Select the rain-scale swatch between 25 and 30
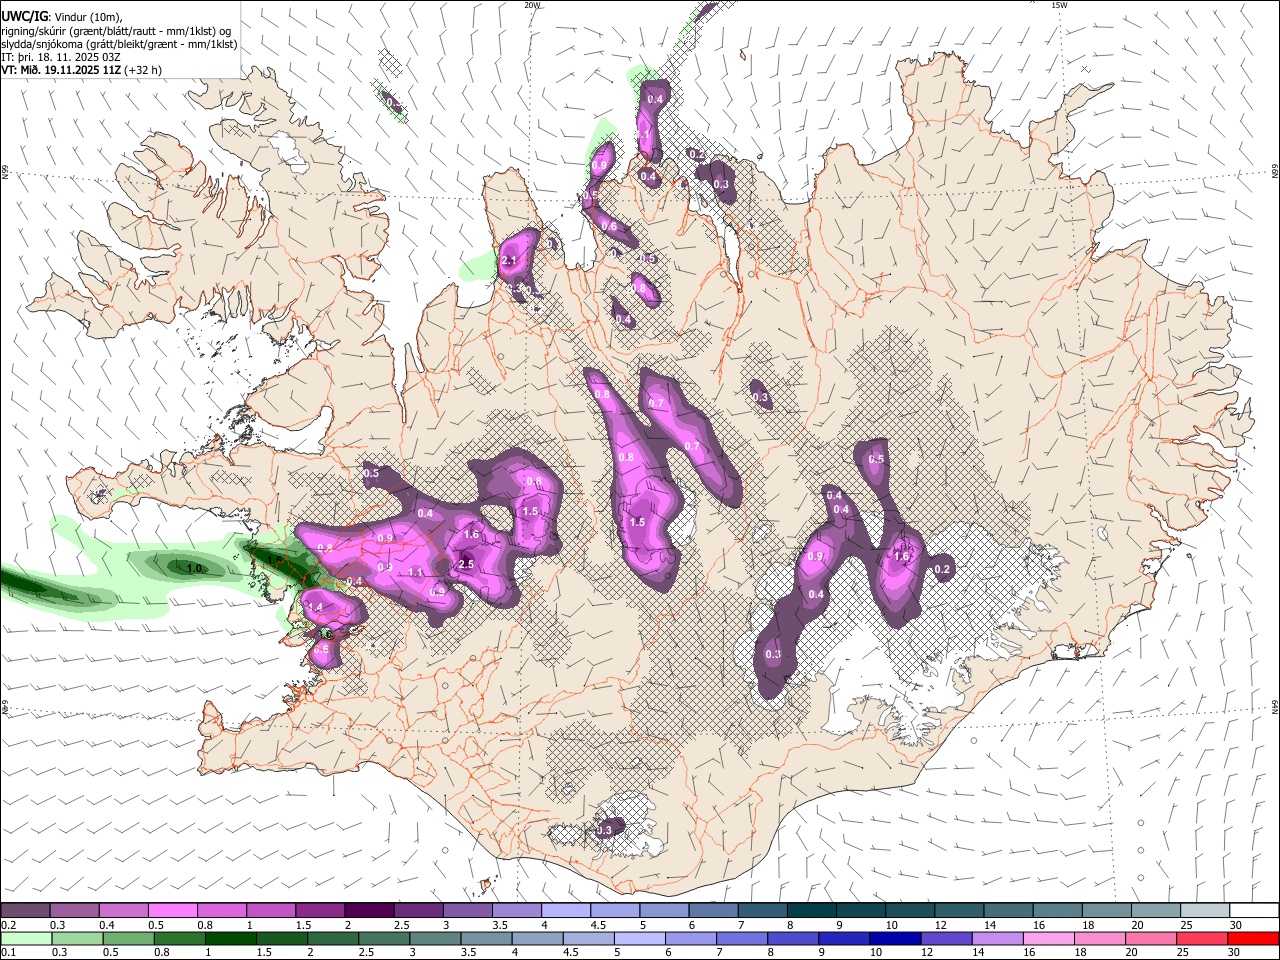1280x960 pixels. (x=1203, y=939)
